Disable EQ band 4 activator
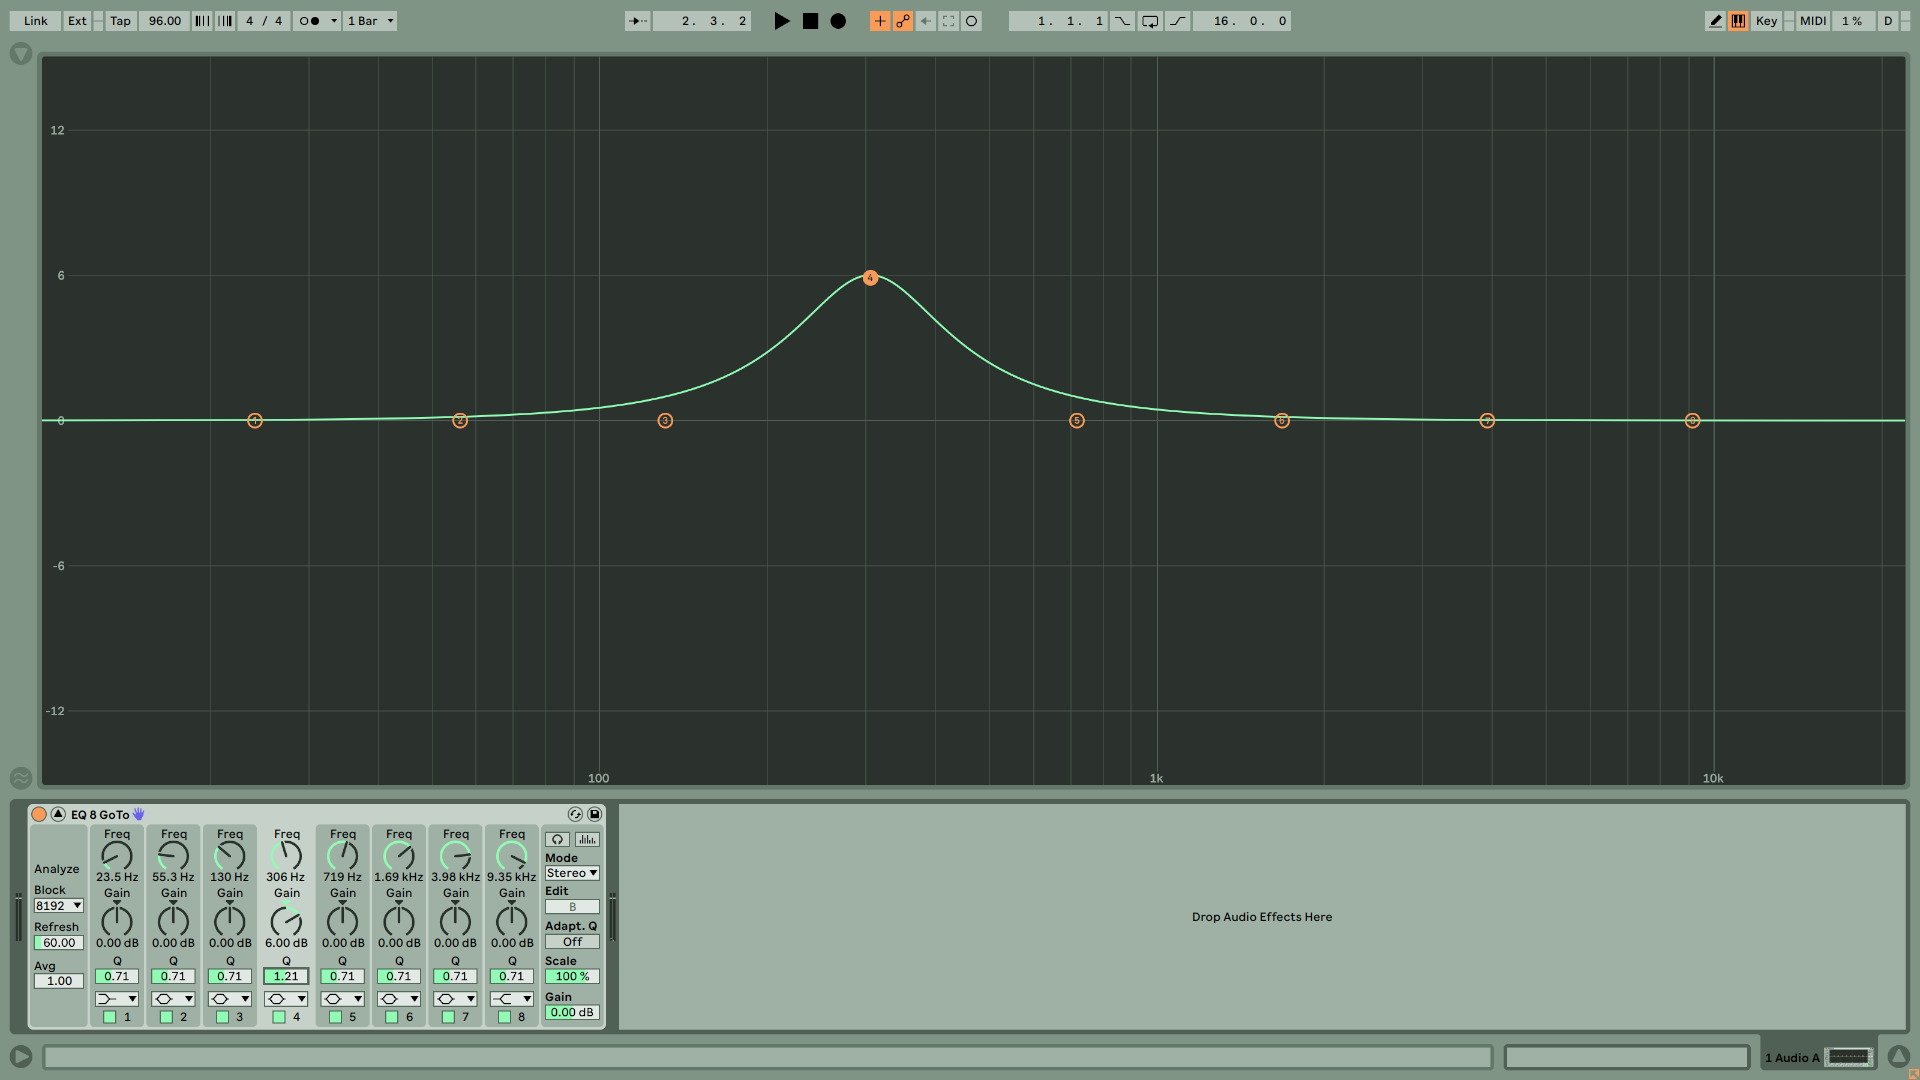 [279, 1017]
